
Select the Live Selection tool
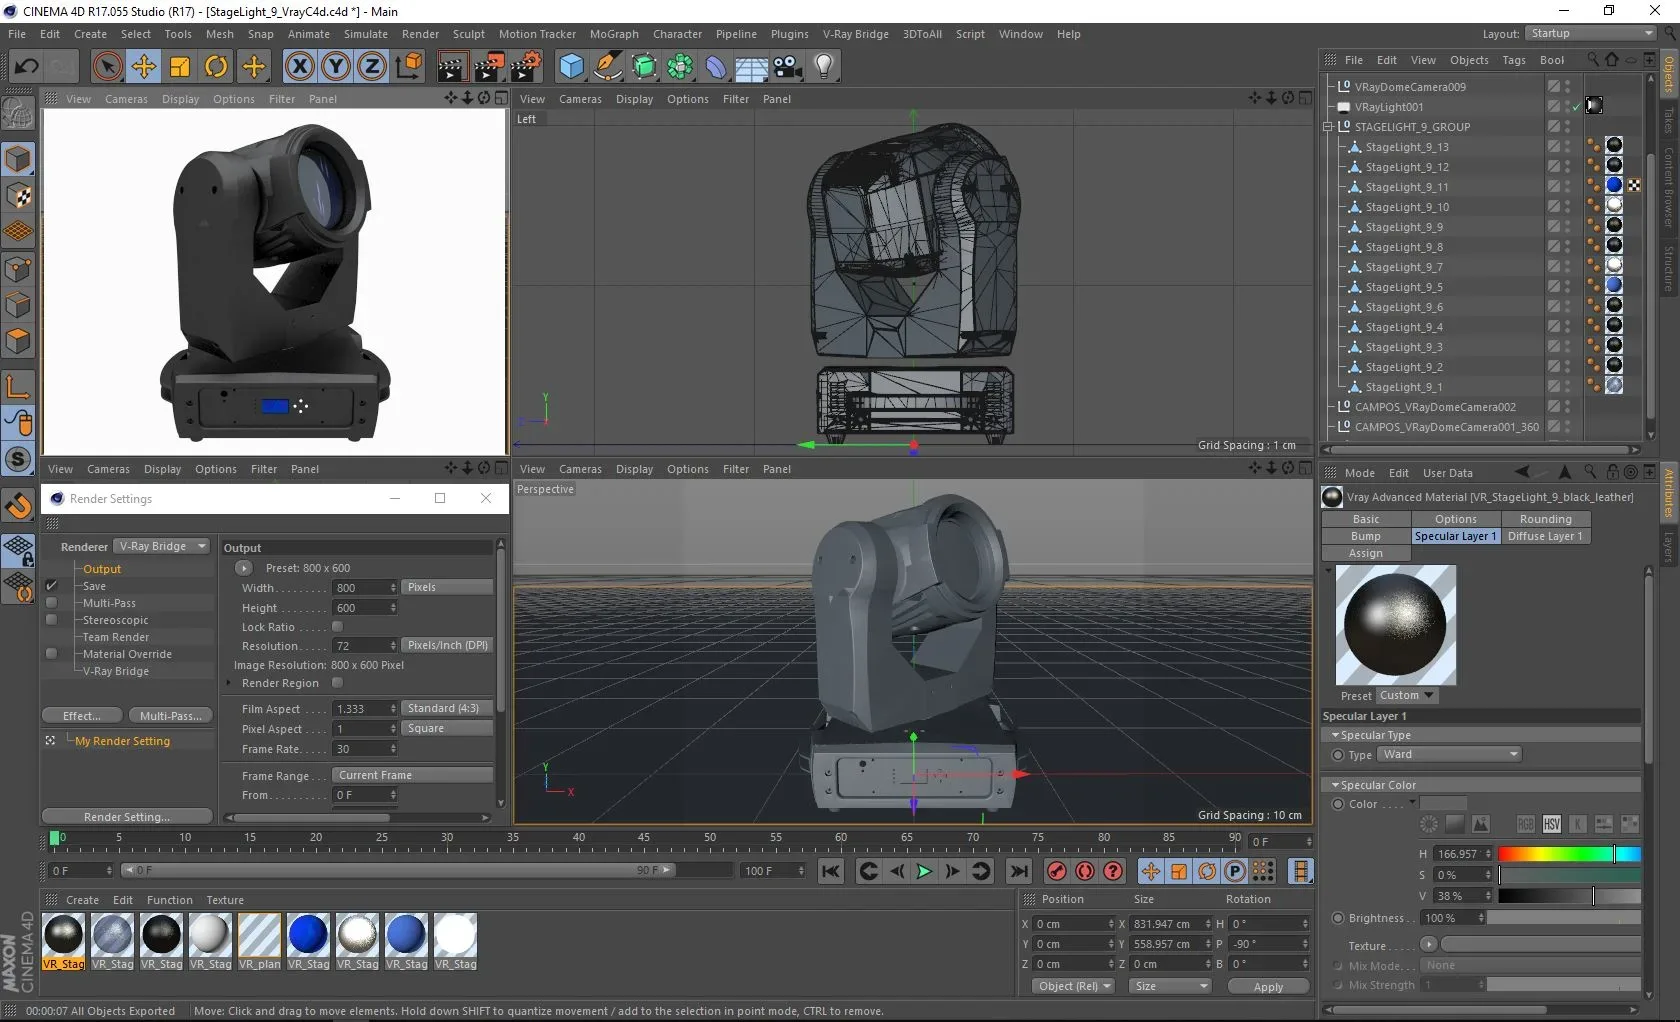[107, 67]
